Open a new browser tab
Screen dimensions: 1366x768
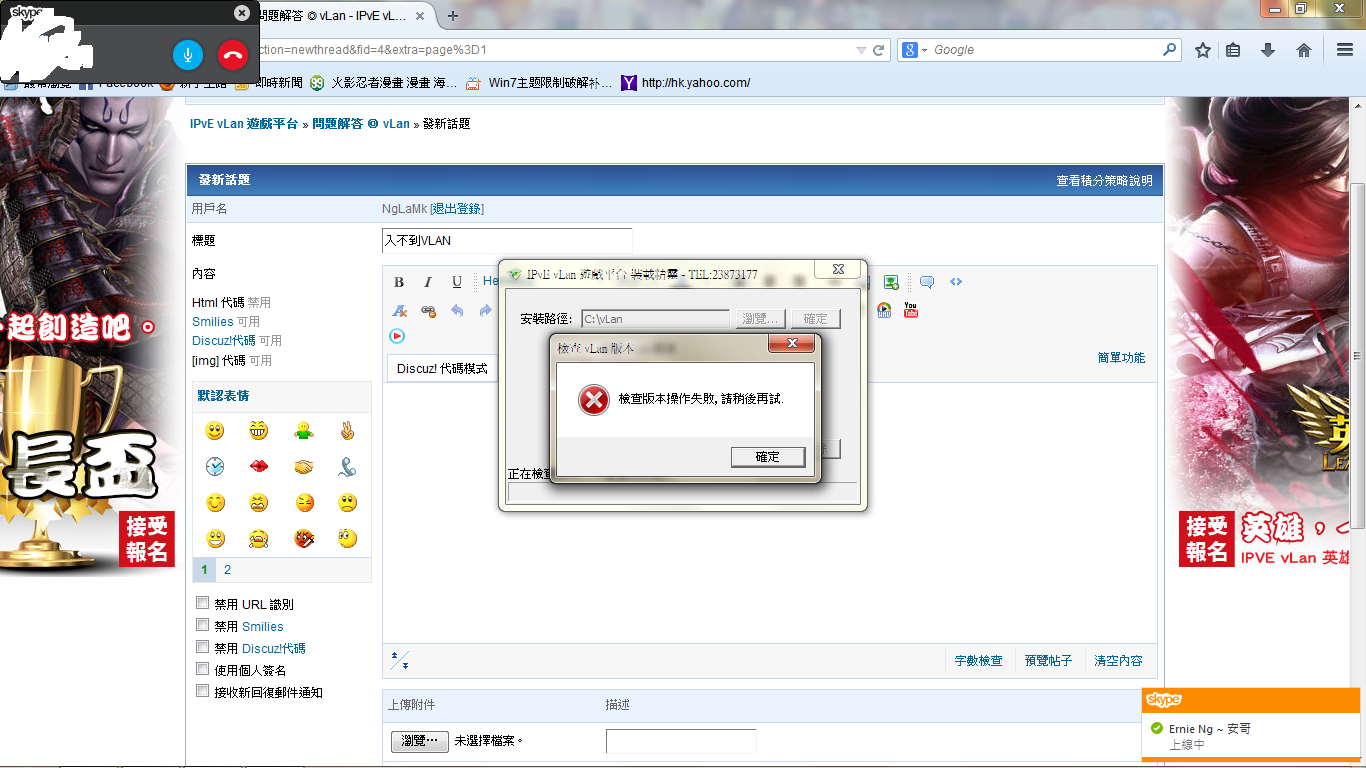[x=453, y=16]
